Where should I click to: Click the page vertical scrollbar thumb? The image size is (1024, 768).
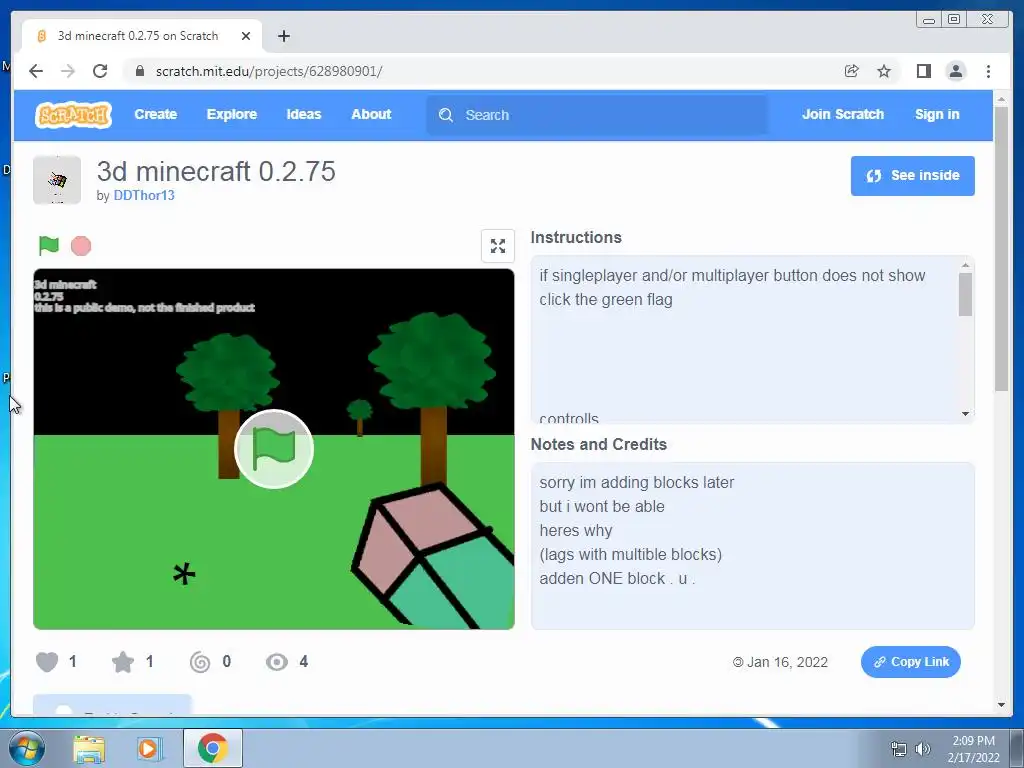pos(1001,248)
